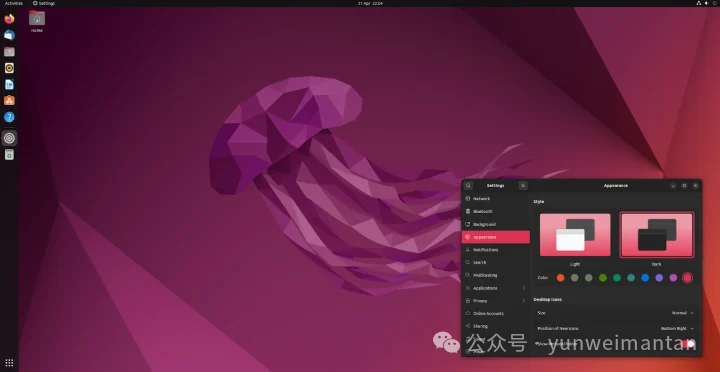Choose the olive green accent color
The width and height of the screenshot is (720, 372).
(603, 278)
